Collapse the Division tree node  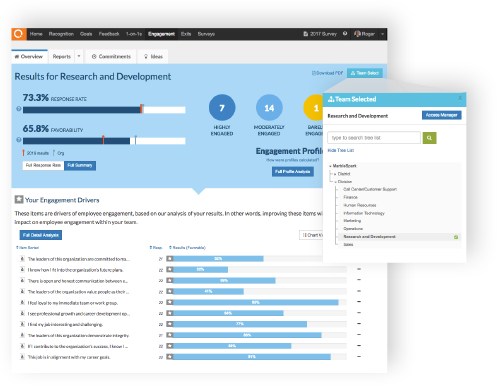(335, 182)
